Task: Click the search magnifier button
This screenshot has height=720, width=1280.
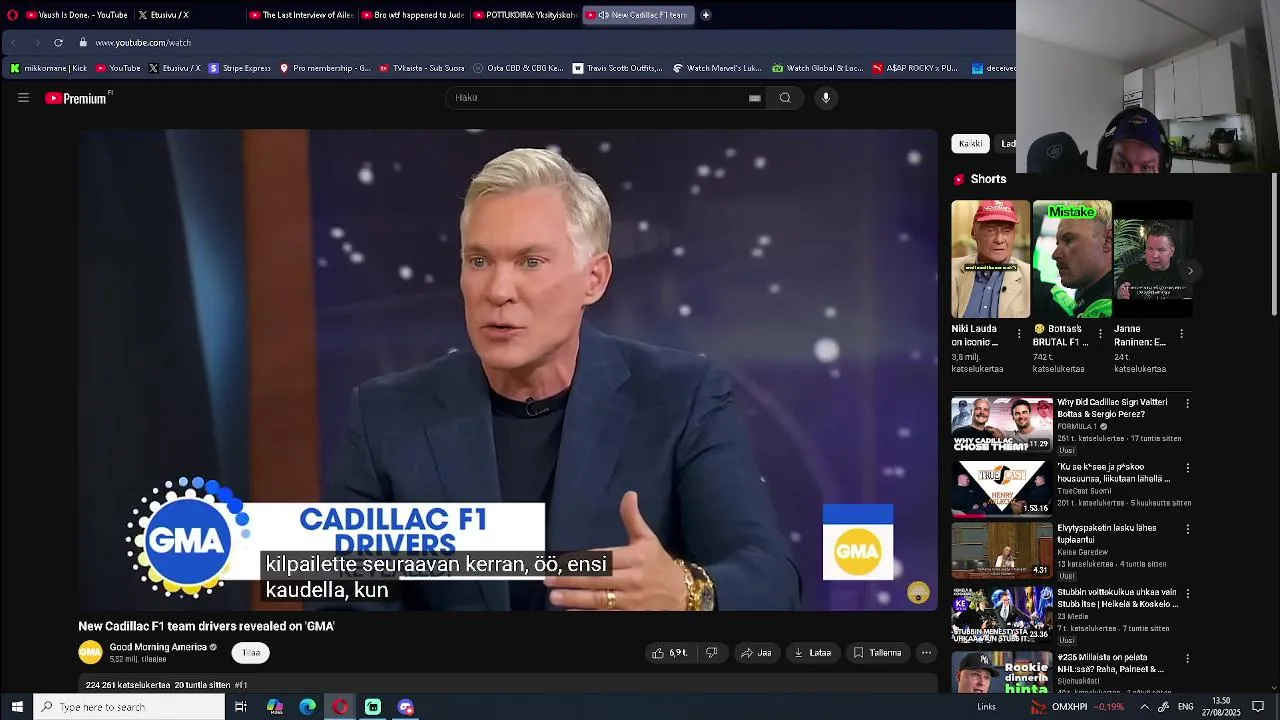Action: tap(785, 98)
